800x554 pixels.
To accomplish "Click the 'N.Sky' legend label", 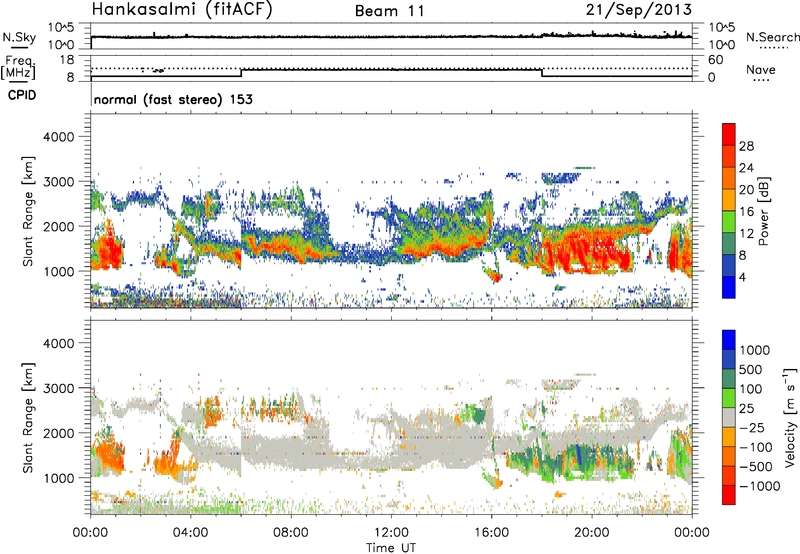I will coord(19,37).
